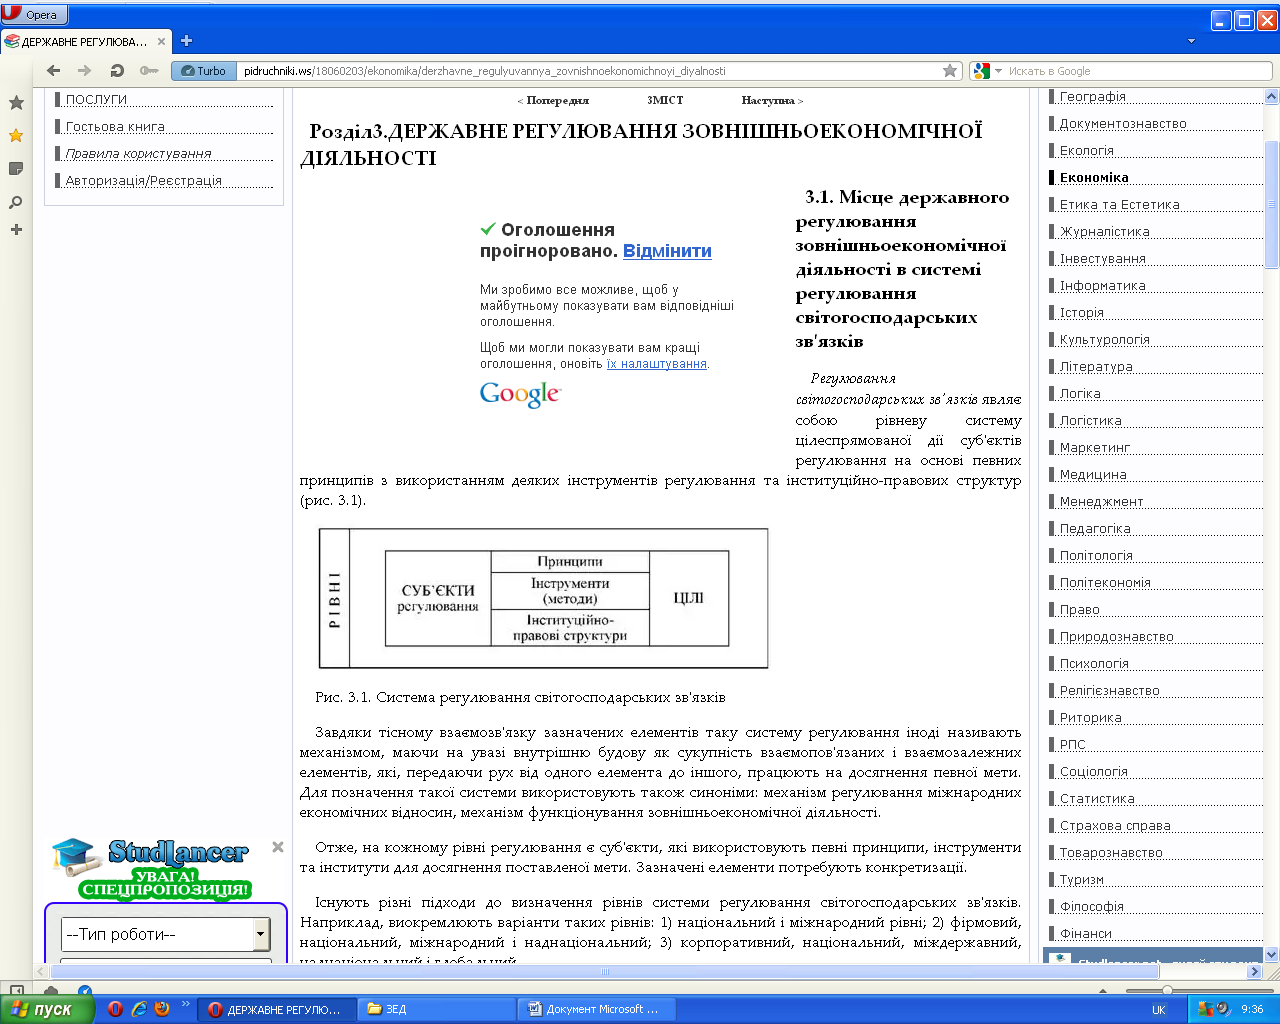Select Менеджмент in subject list

pos(1101,501)
